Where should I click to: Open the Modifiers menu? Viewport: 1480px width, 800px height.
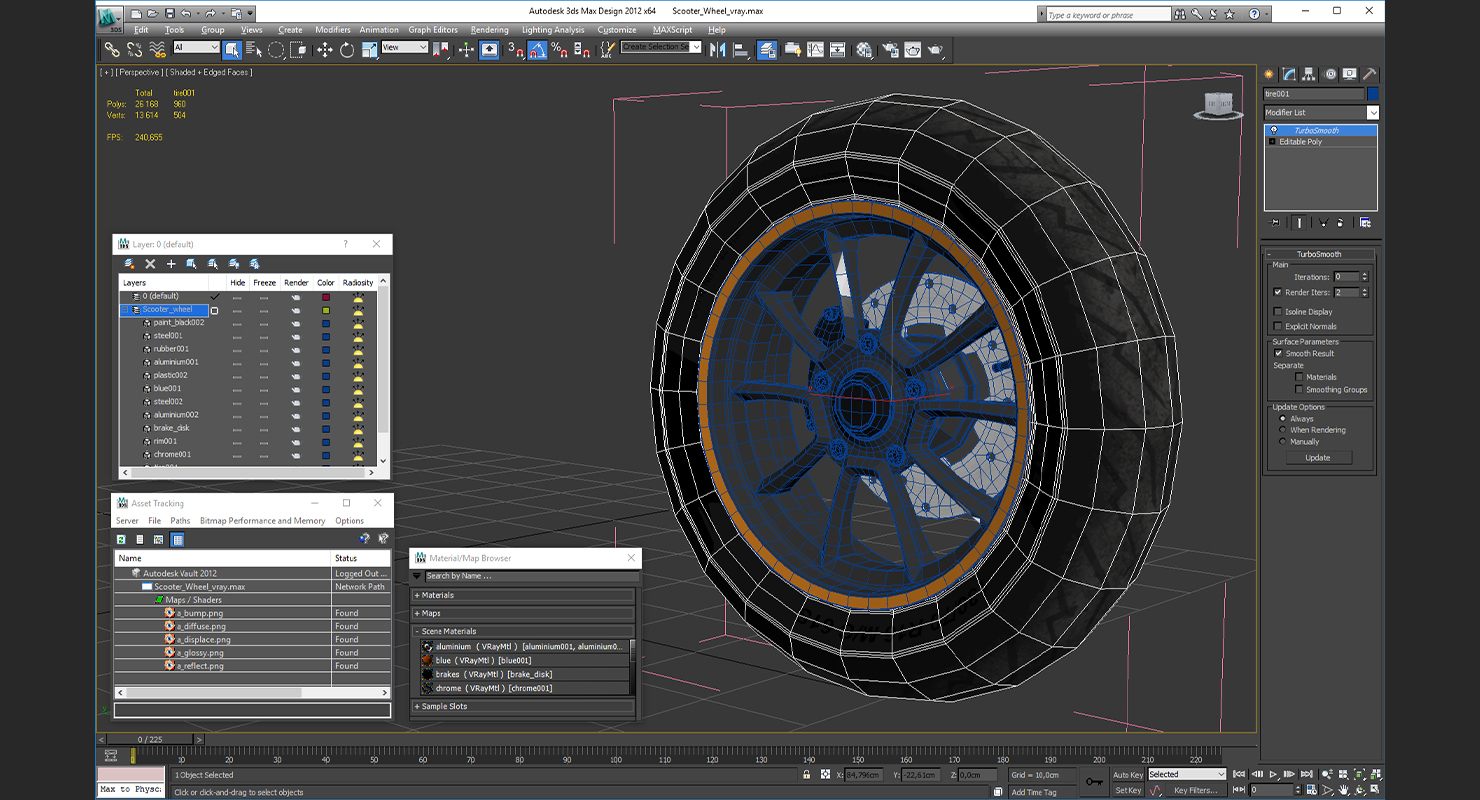click(333, 30)
